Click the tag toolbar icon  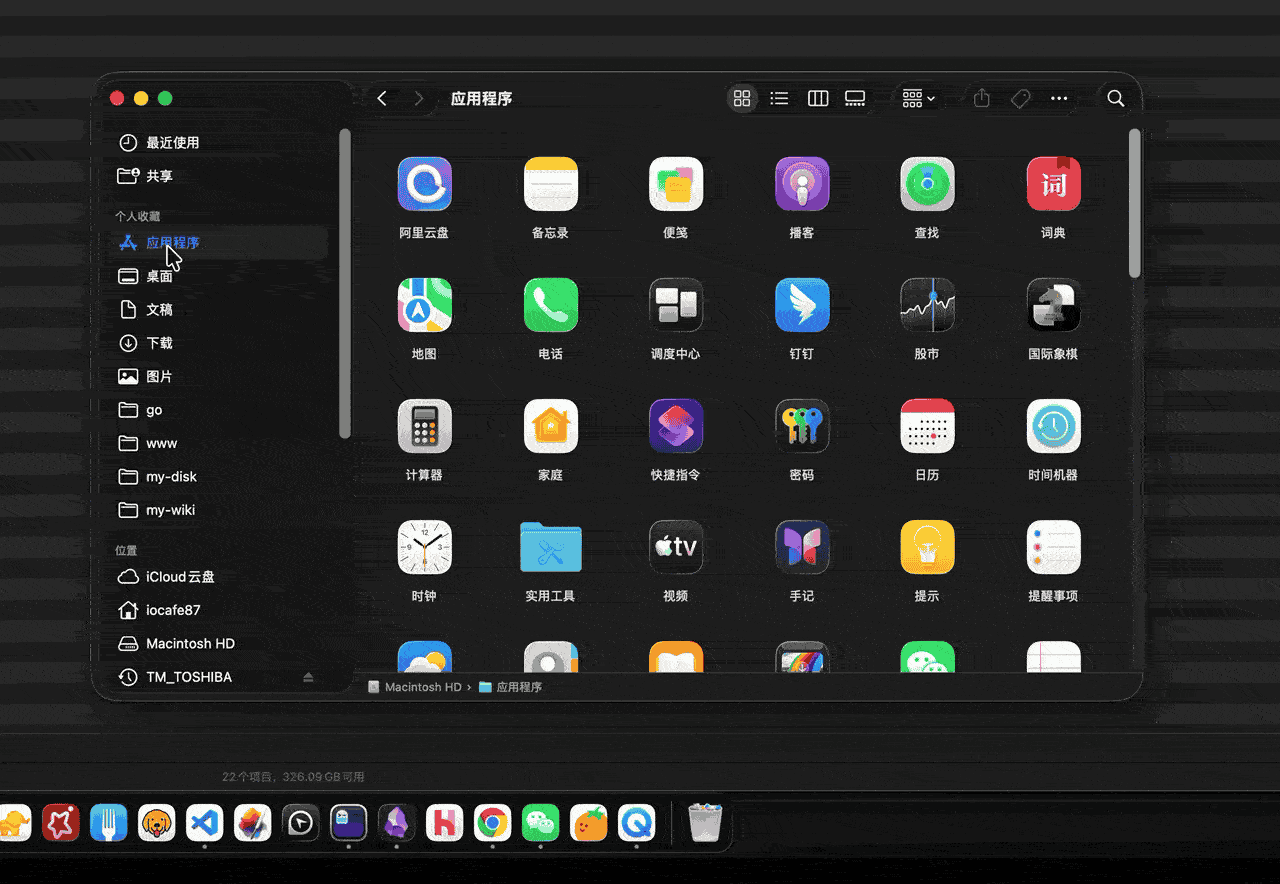coord(1020,98)
